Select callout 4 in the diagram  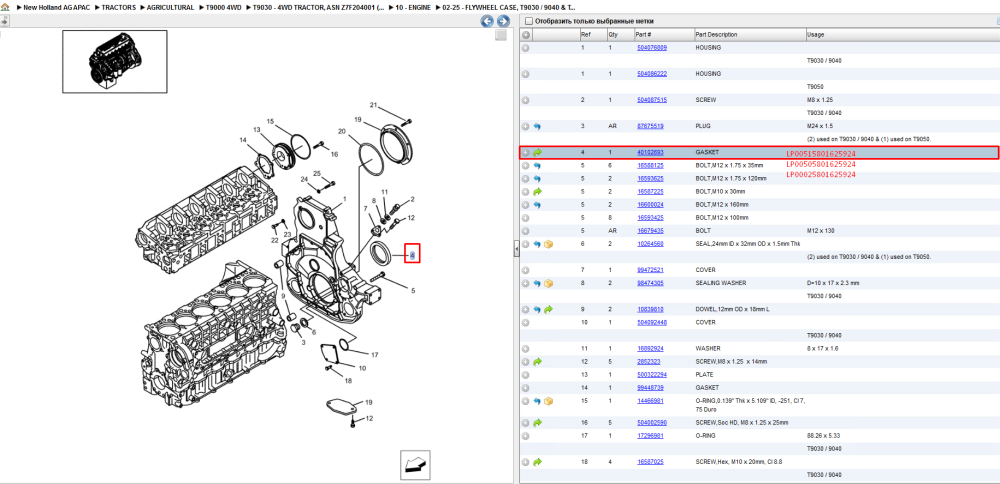click(x=413, y=254)
